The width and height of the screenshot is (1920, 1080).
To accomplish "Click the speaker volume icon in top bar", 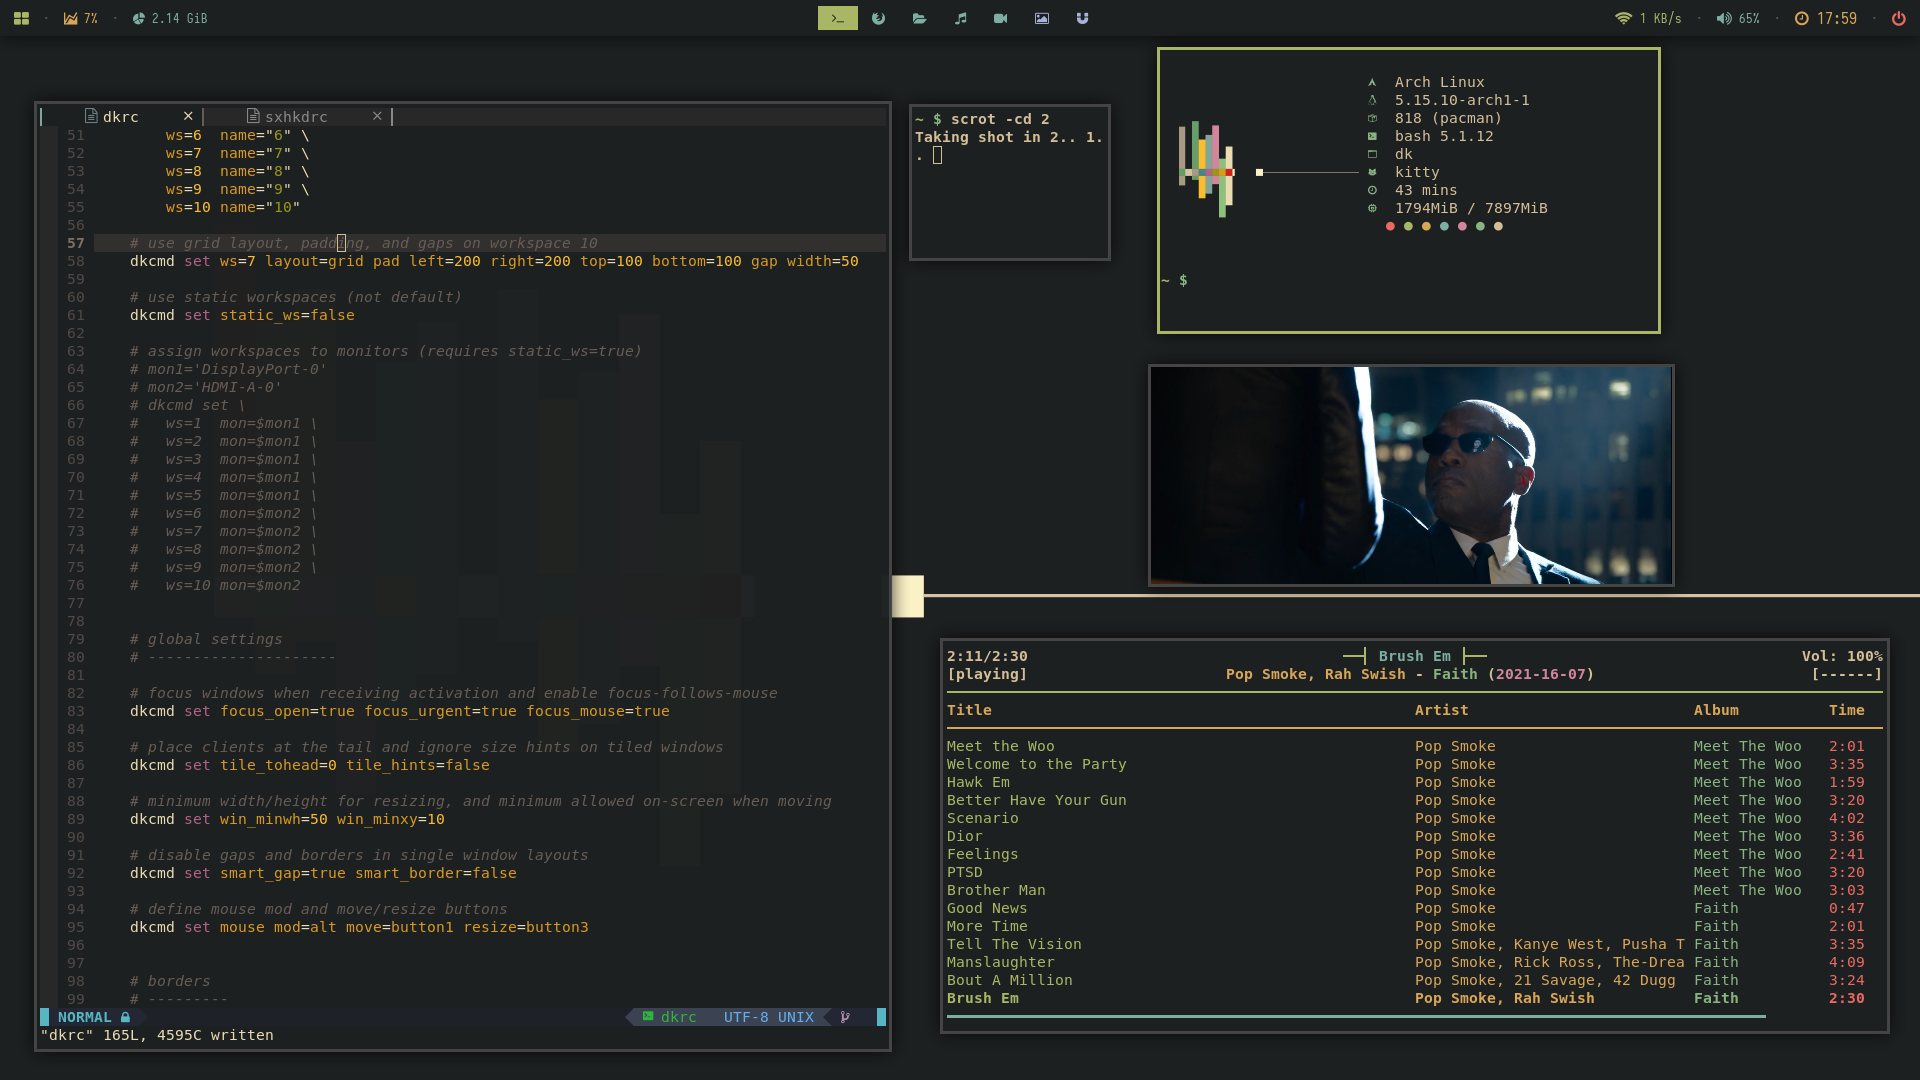I will pos(1724,18).
